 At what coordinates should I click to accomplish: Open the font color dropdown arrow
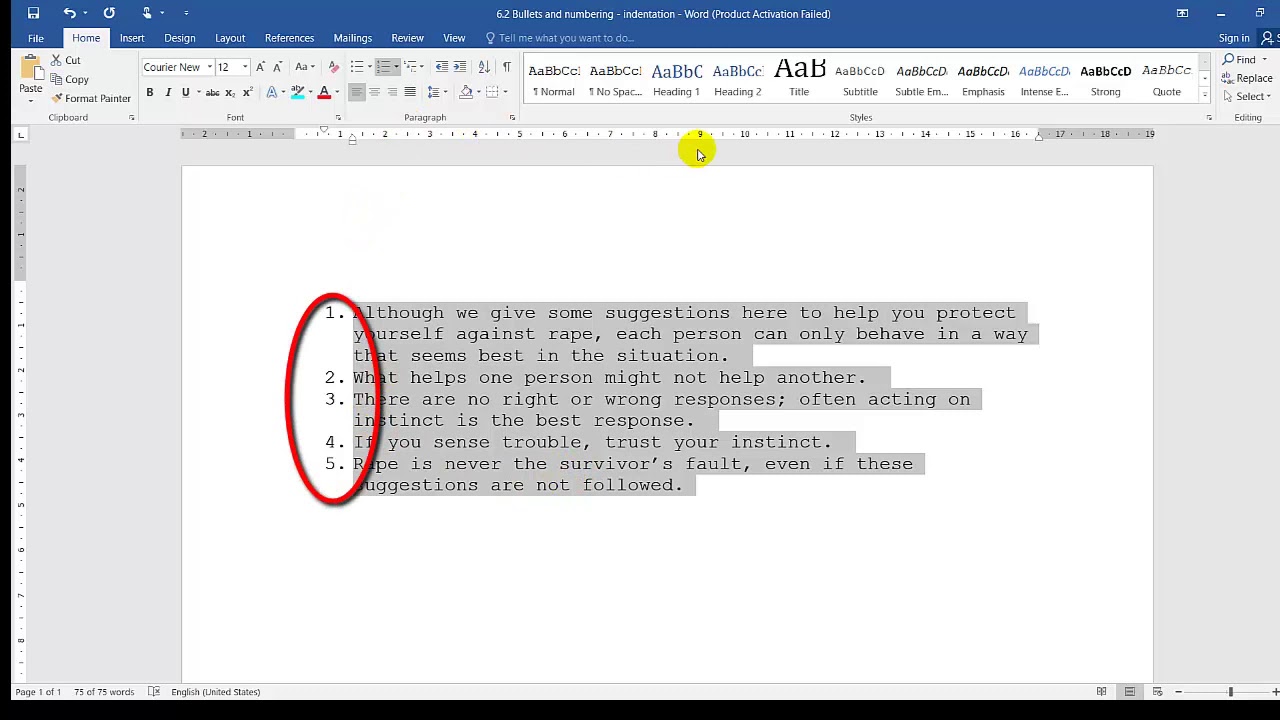337,92
